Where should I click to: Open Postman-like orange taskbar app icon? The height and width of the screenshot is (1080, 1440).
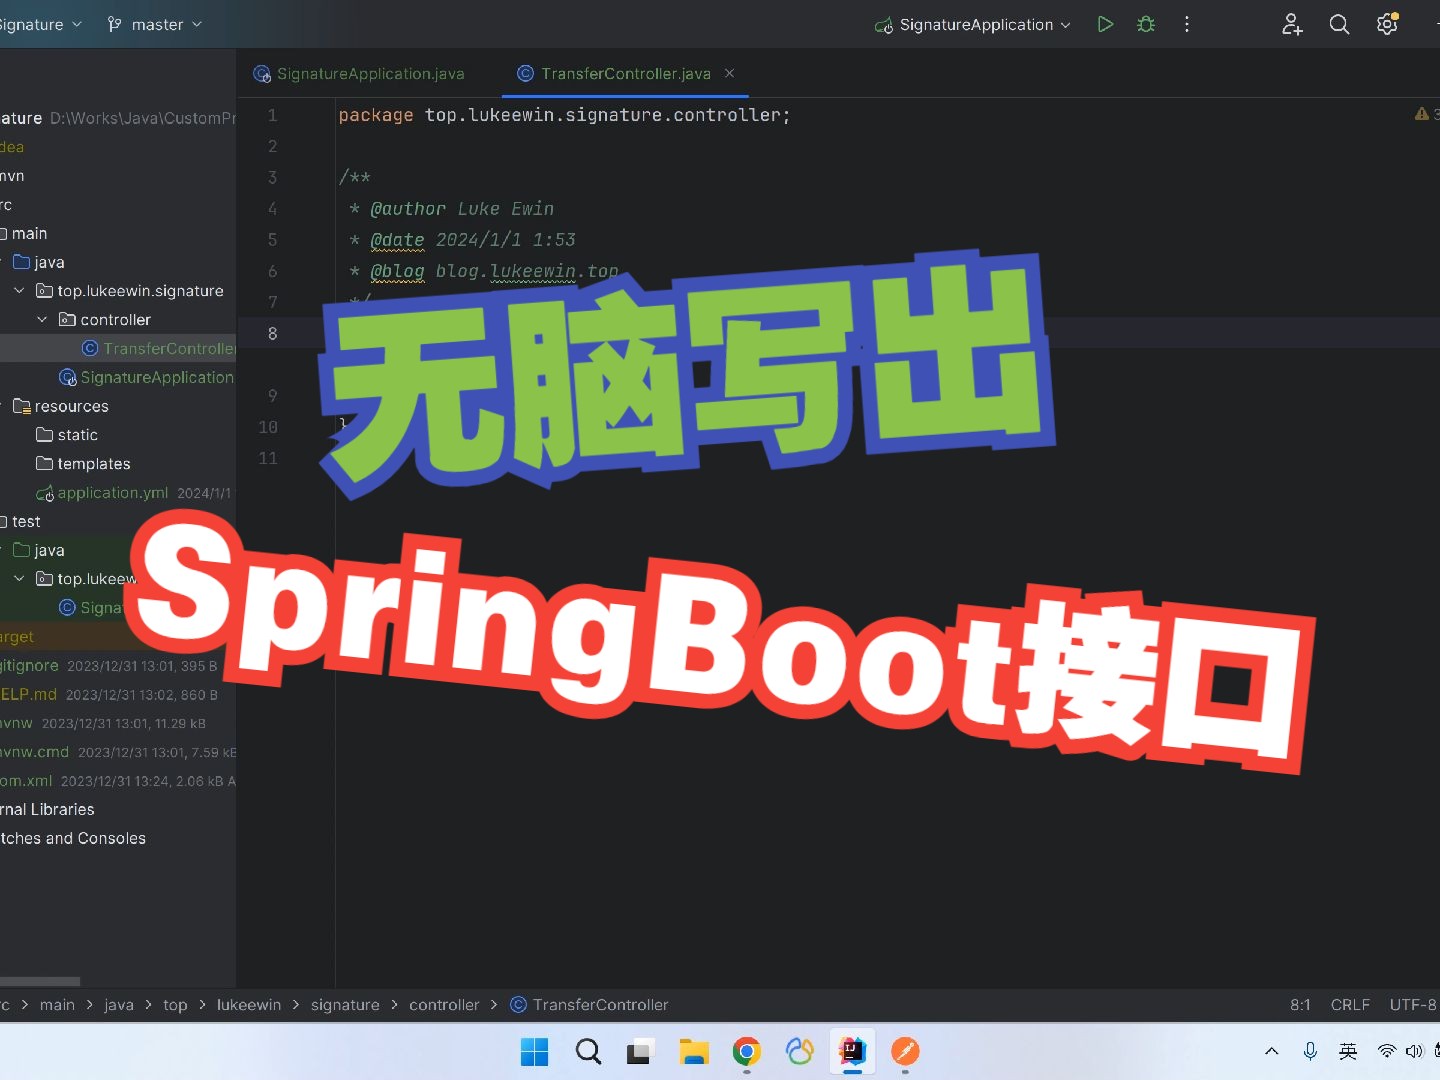point(905,1051)
